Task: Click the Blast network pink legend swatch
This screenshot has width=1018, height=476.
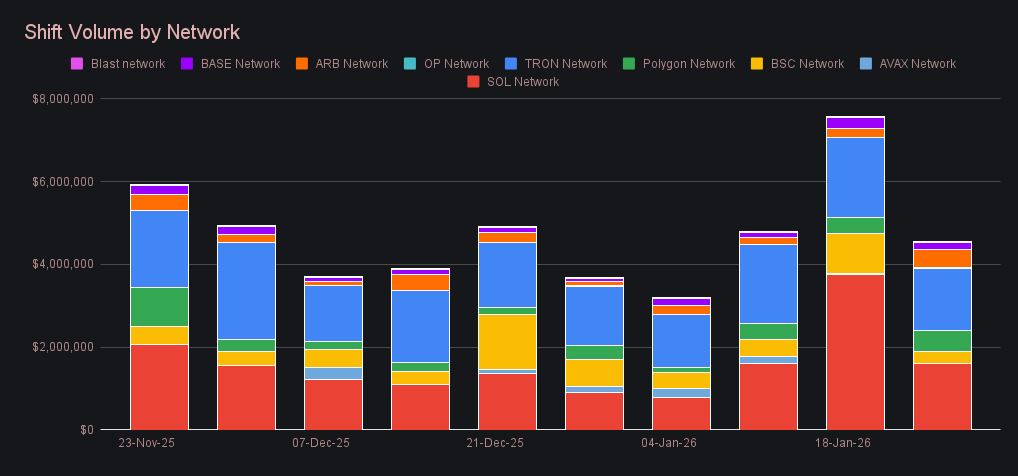Action: tap(77, 64)
